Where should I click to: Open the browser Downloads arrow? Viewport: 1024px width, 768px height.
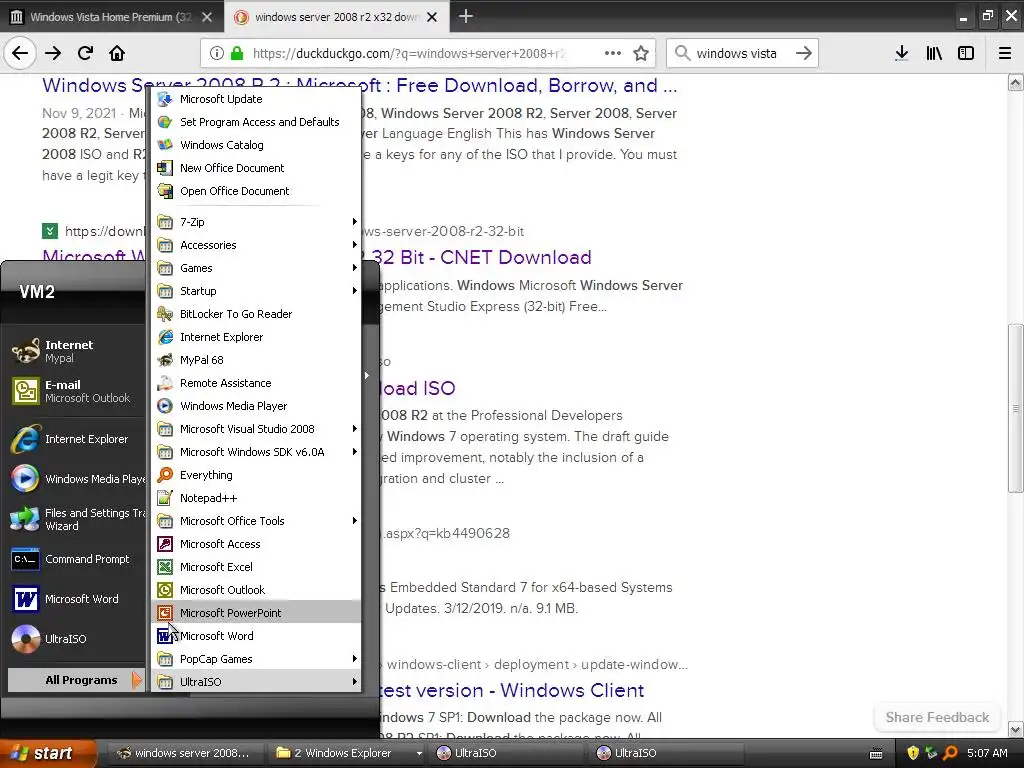point(901,53)
